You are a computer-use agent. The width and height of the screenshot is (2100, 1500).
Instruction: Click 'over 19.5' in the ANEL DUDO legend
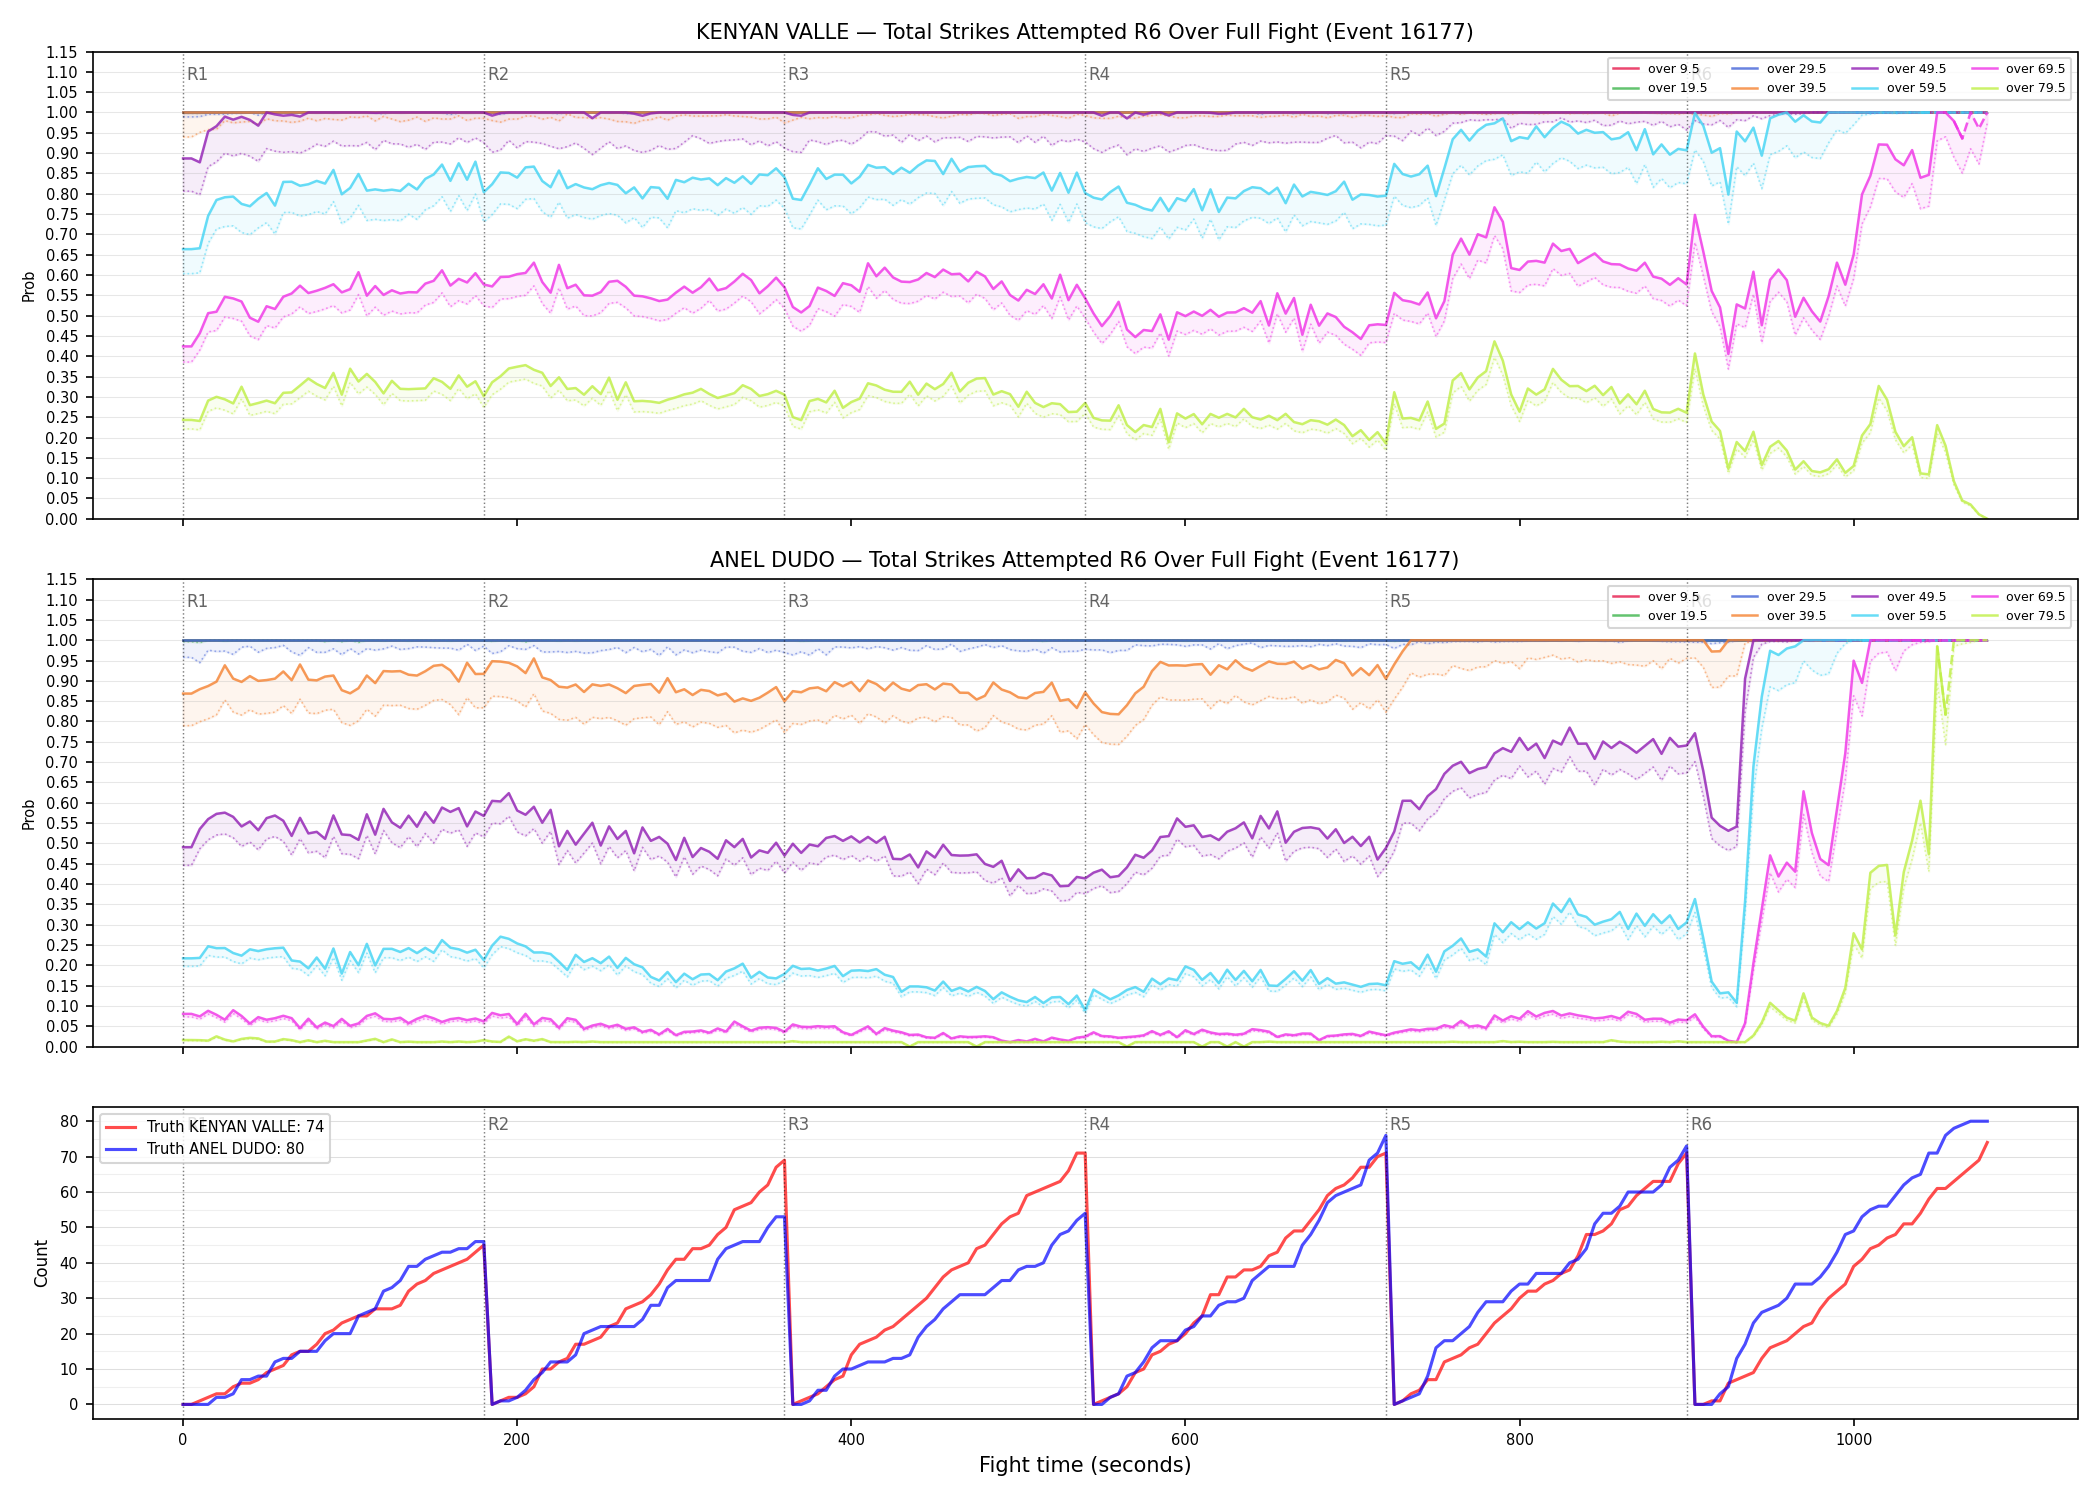1677,616
